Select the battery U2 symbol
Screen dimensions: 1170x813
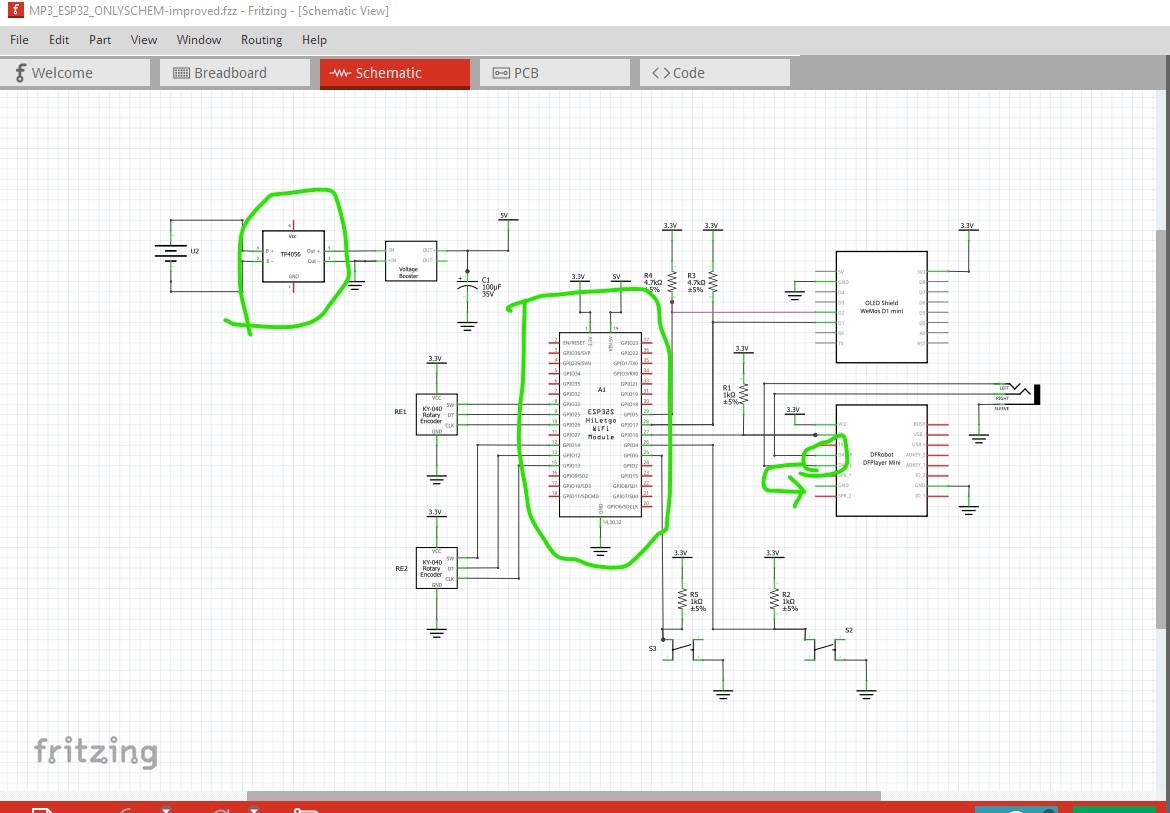coord(171,254)
